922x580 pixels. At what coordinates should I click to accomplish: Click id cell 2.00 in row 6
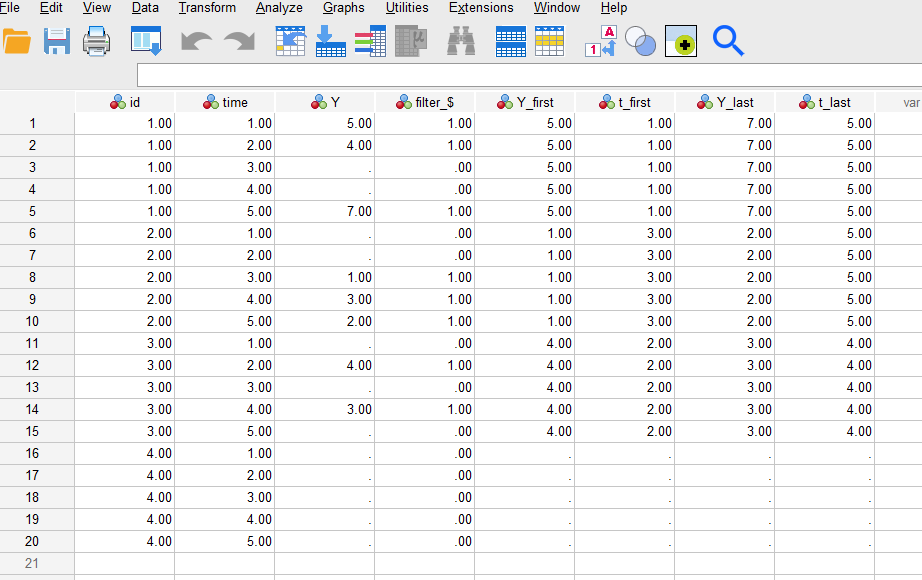pos(125,234)
